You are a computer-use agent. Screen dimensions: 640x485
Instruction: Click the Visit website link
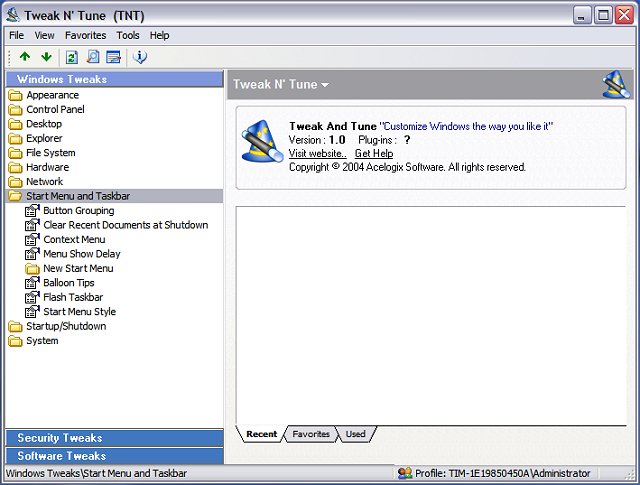tap(317, 154)
